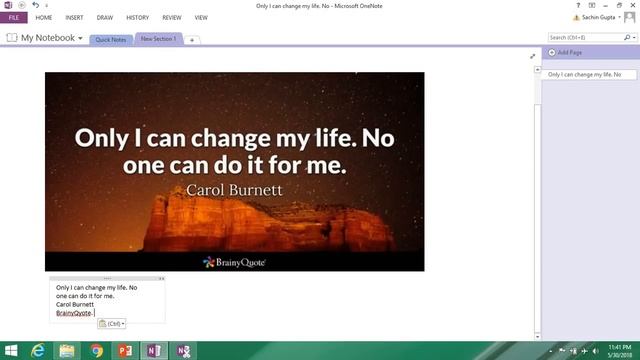Select the New Section 1 tab

[158, 39]
